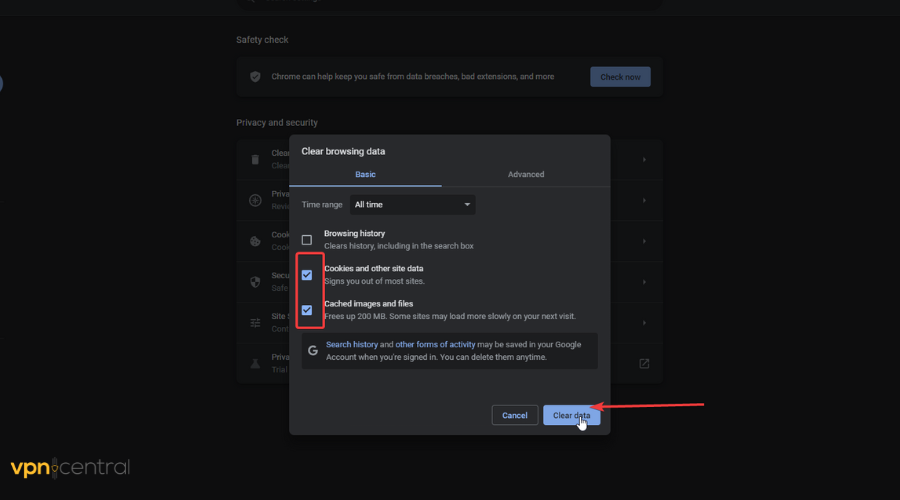Click the Security shield icon
Image resolution: width=900 pixels, height=500 pixels.
(255, 282)
